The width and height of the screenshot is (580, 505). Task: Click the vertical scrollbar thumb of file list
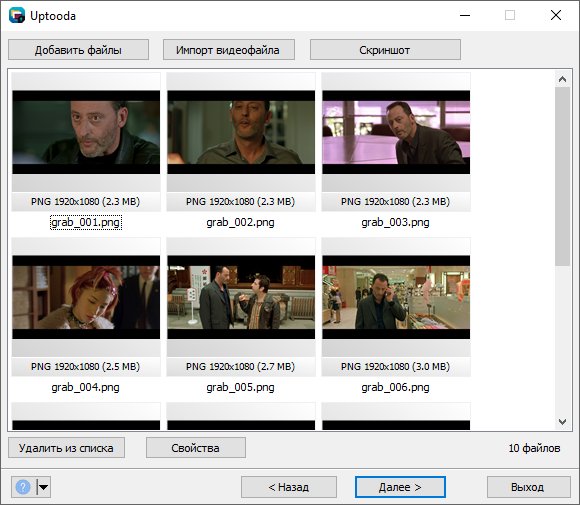562,176
